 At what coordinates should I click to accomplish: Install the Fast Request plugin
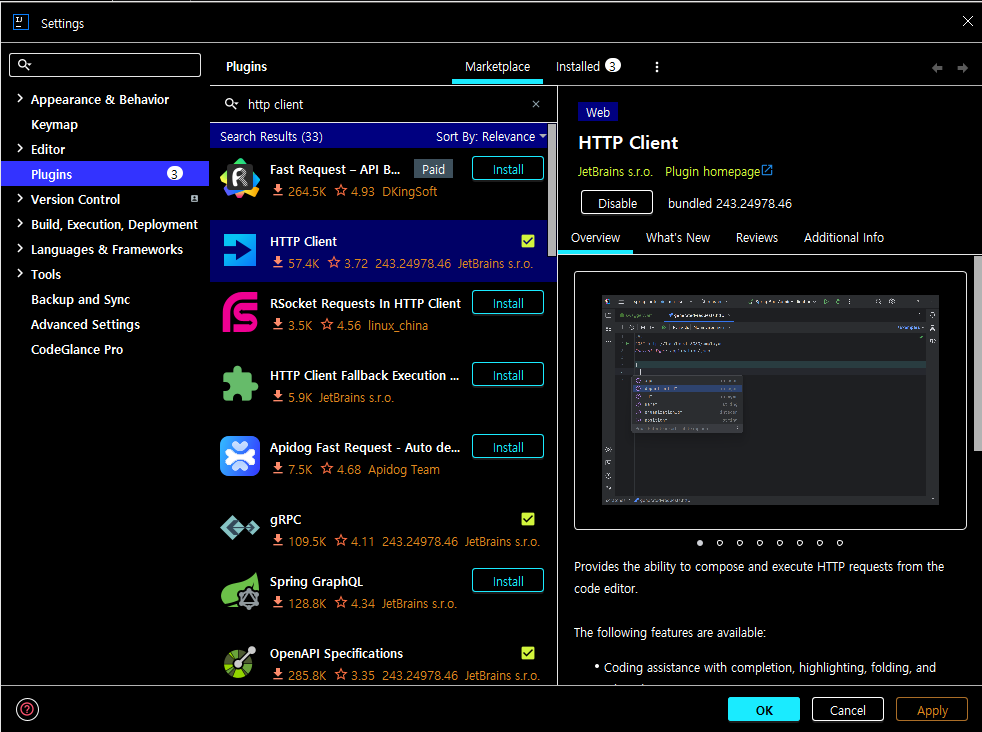pos(508,169)
